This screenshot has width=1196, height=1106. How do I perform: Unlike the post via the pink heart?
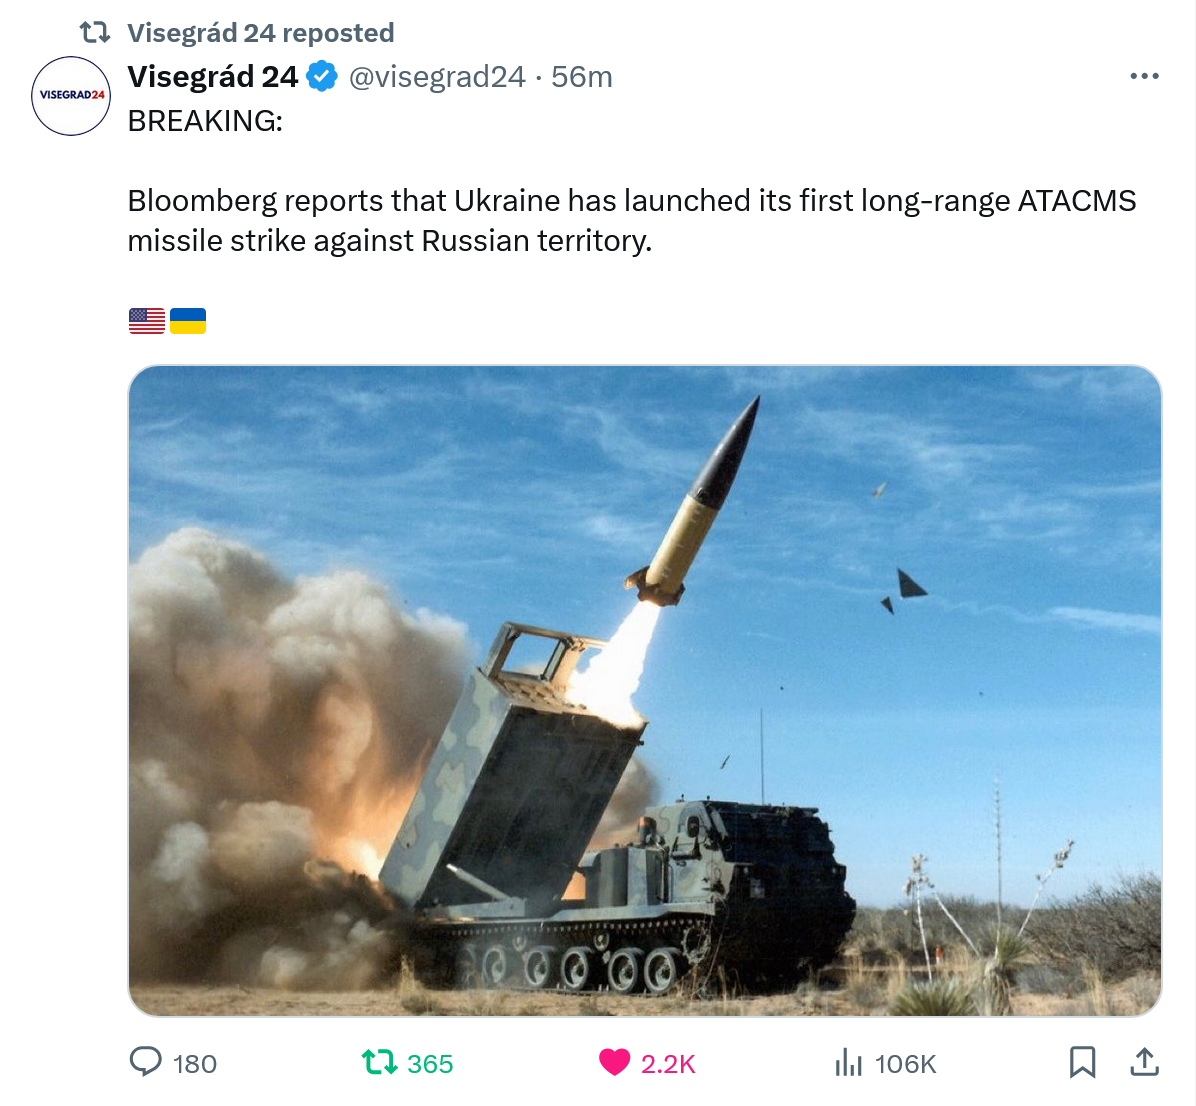[614, 1062]
